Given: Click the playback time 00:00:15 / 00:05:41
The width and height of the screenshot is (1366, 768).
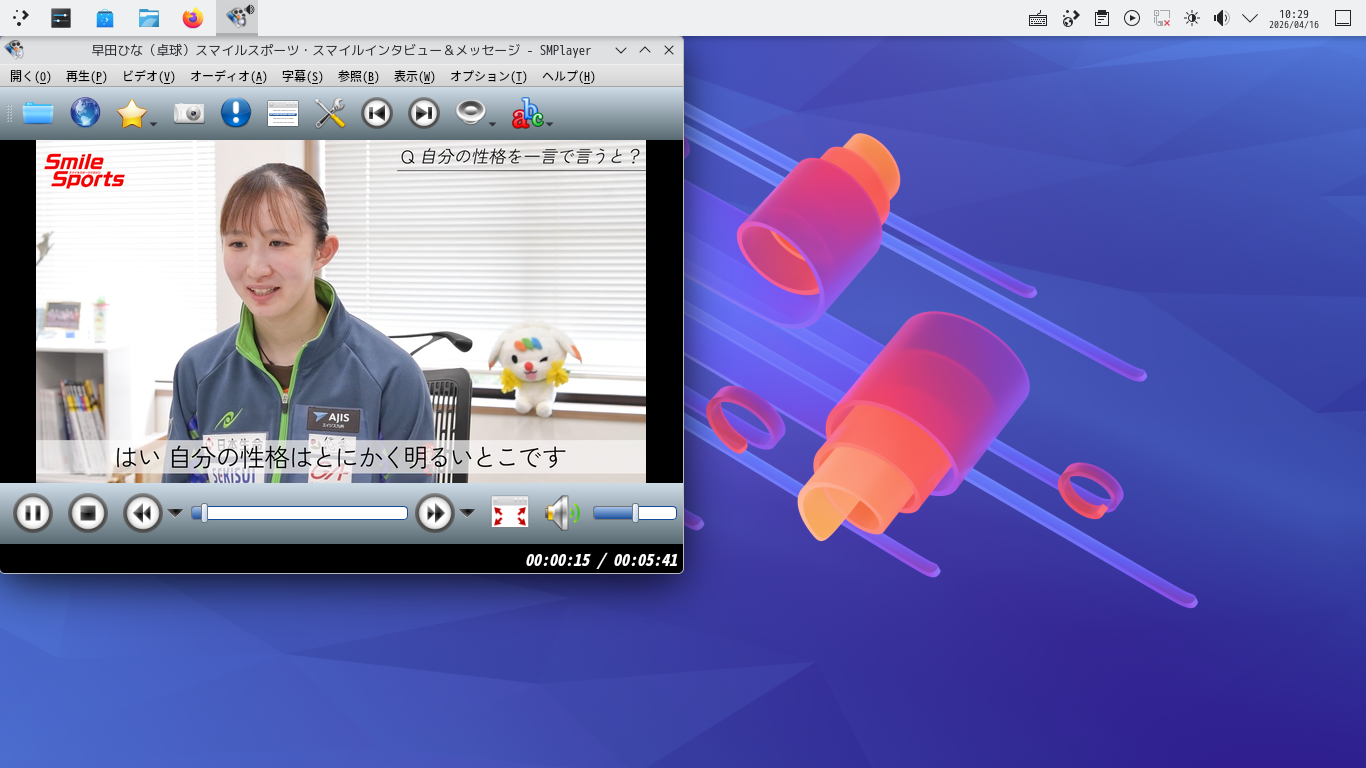Looking at the screenshot, I should click(602, 560).
